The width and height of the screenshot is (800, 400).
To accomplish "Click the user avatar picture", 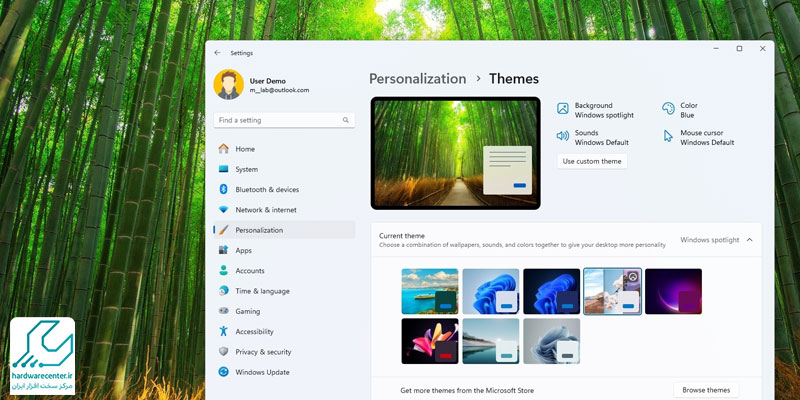I will (x=228, y=84).
